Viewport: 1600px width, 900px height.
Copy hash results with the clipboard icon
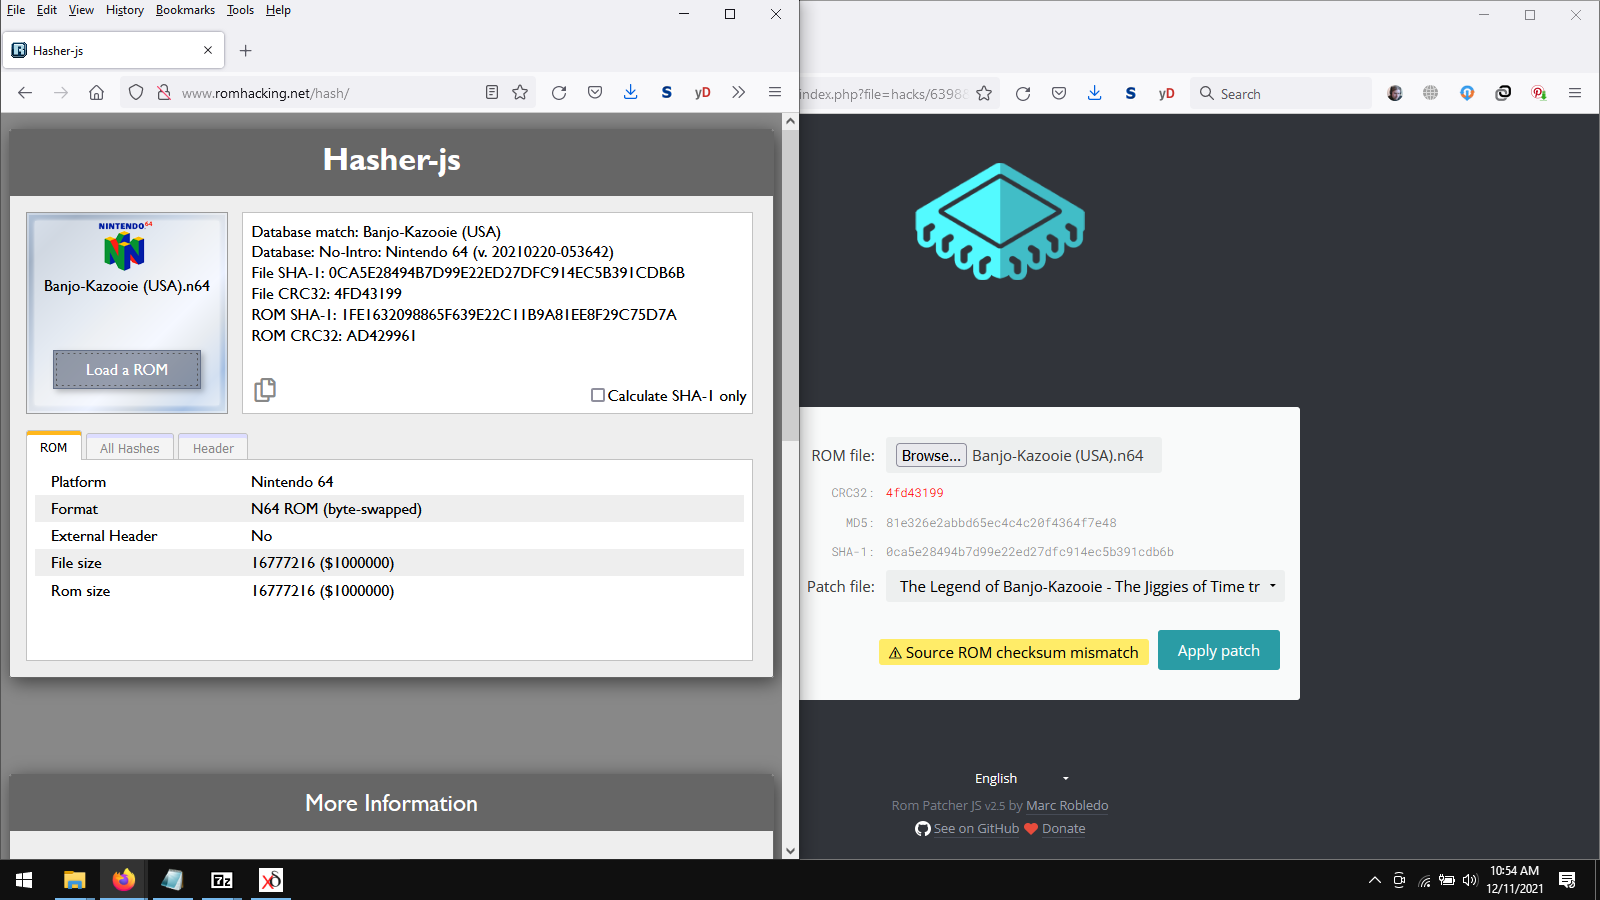coord(265,390)
